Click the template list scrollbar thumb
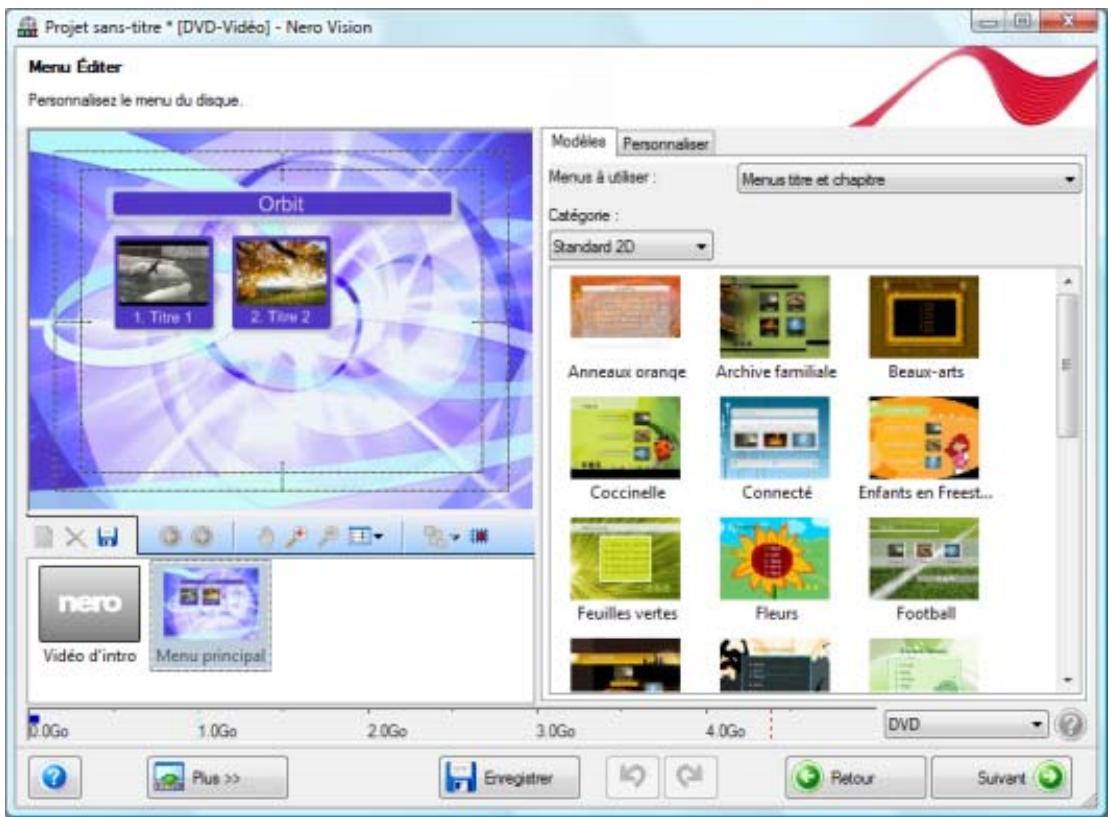The width and height of the screenshot is (1112, 817). 1067,365
